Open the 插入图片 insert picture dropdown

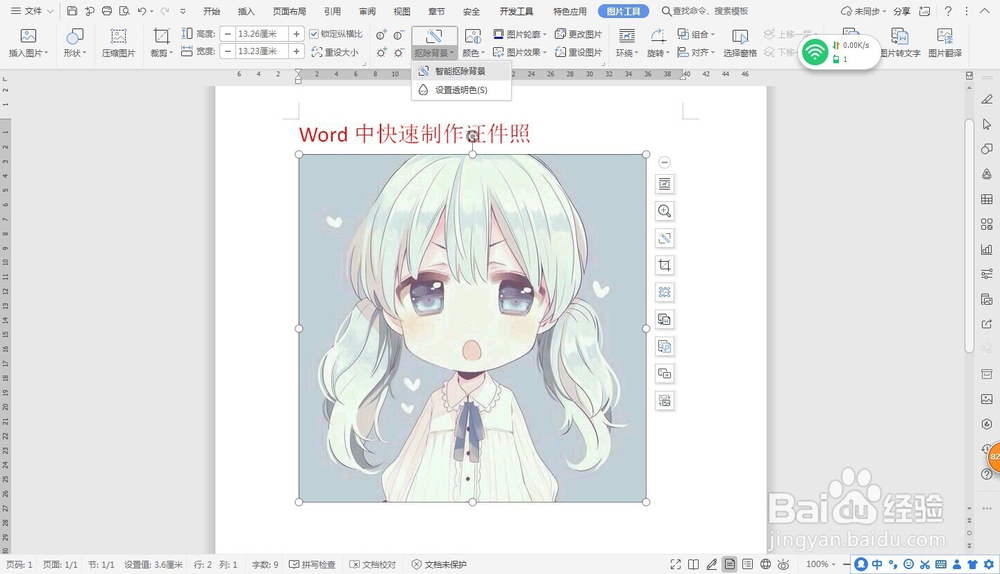point(28,43)
